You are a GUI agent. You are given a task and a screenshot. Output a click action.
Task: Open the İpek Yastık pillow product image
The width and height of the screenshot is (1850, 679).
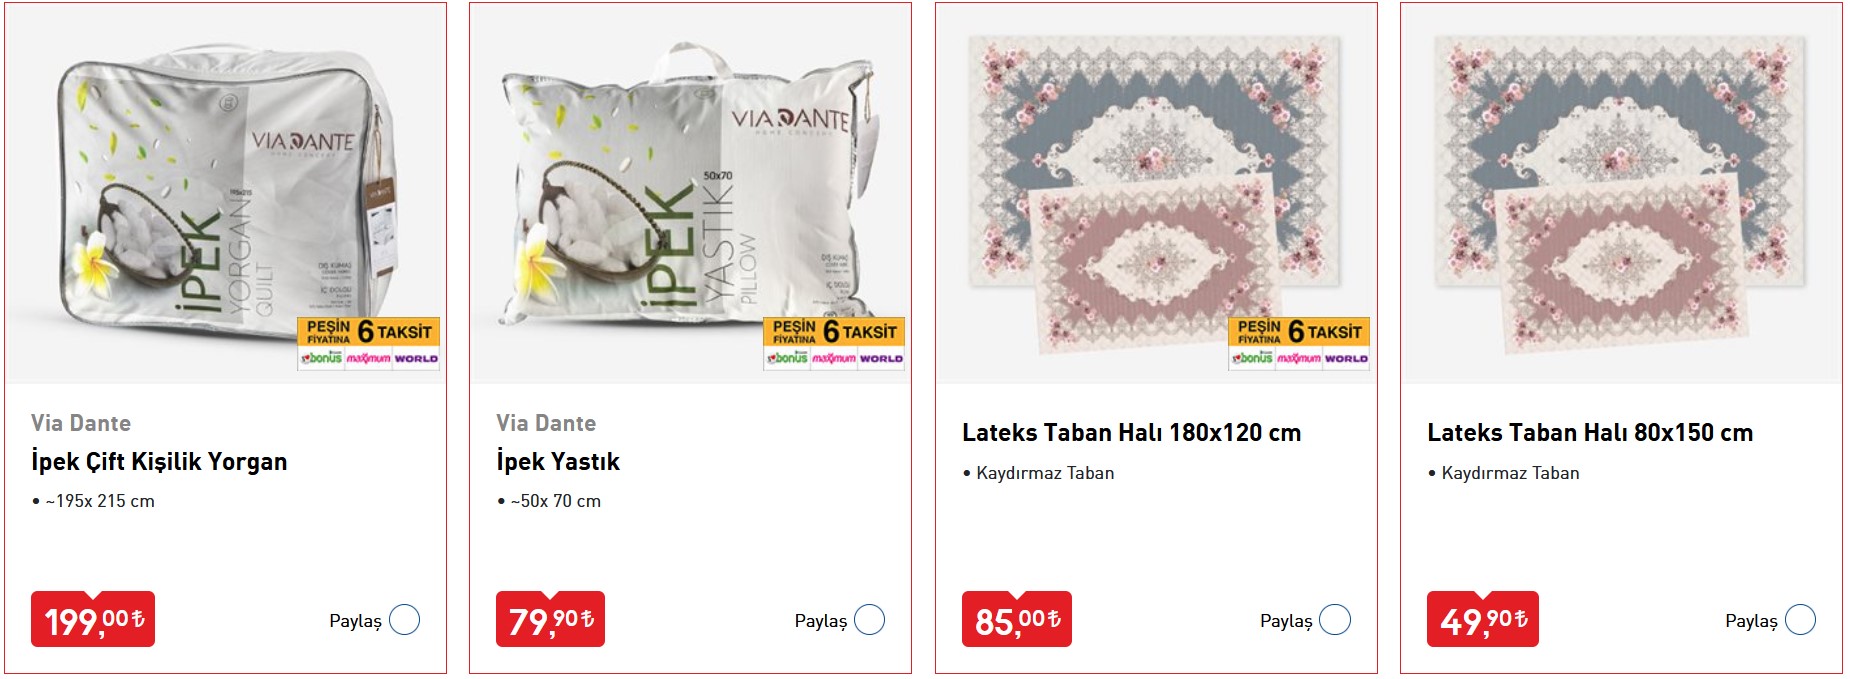point(691,194)
